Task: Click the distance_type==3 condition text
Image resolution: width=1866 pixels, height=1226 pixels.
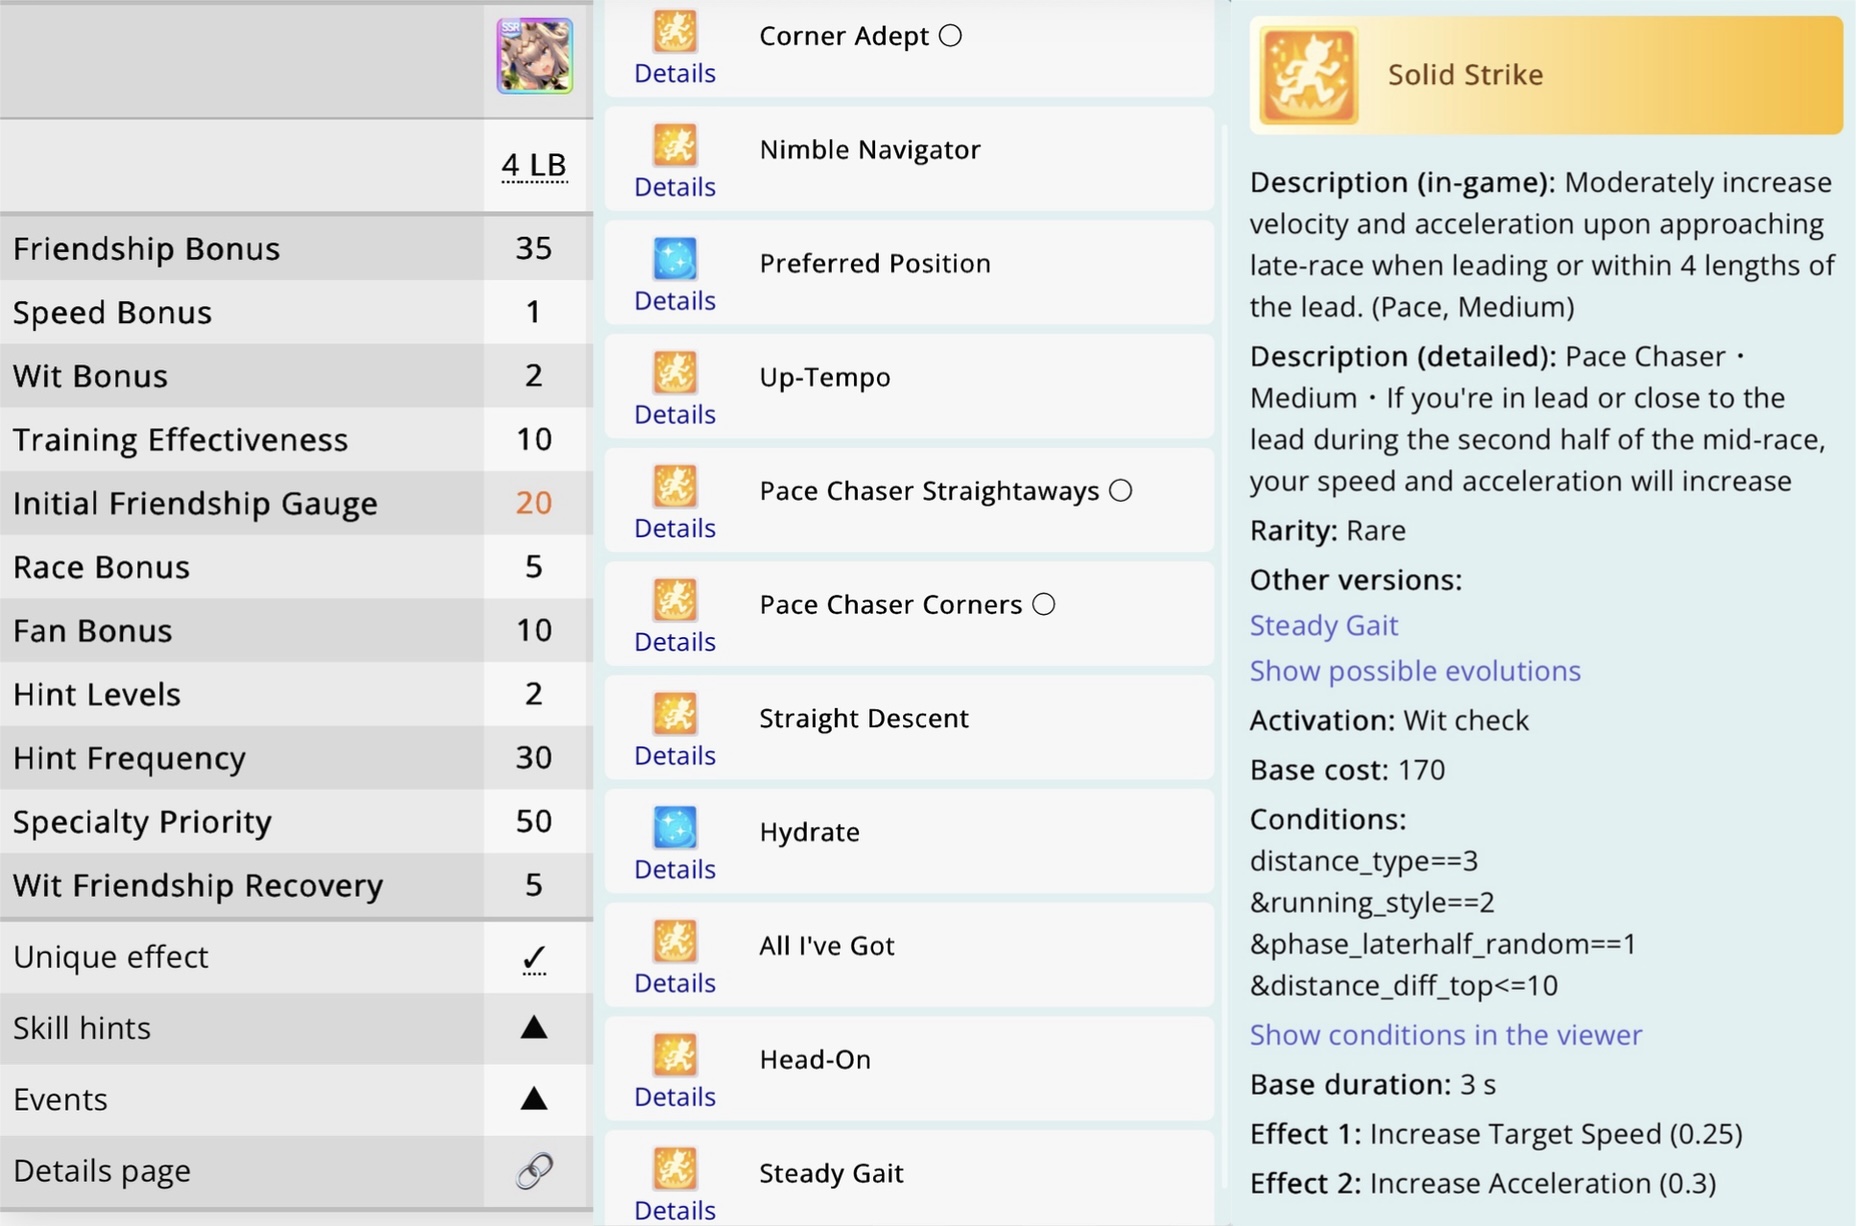Action: (x=1364, y=861)
